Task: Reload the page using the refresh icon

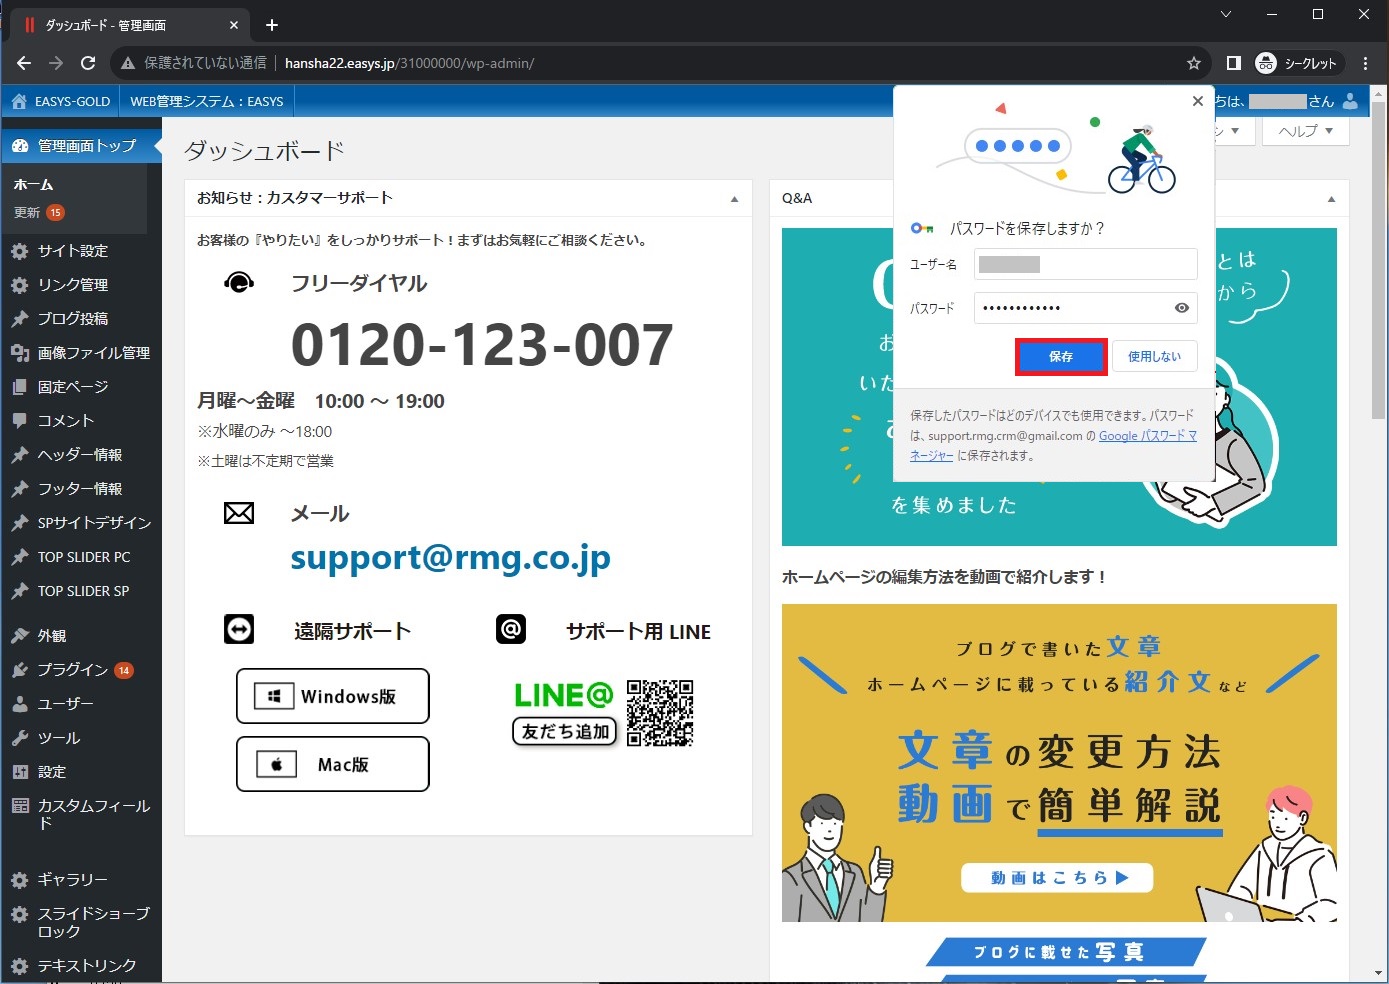Action: pyautogui.click(x=88, y=63)
